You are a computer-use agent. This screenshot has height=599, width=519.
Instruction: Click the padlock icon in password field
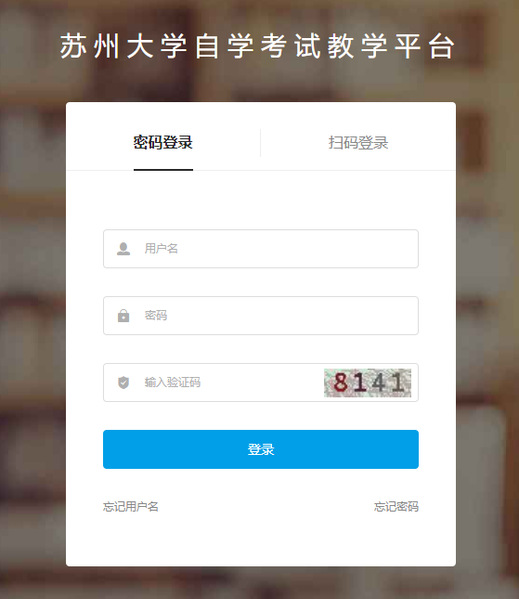tap(123, 316)
